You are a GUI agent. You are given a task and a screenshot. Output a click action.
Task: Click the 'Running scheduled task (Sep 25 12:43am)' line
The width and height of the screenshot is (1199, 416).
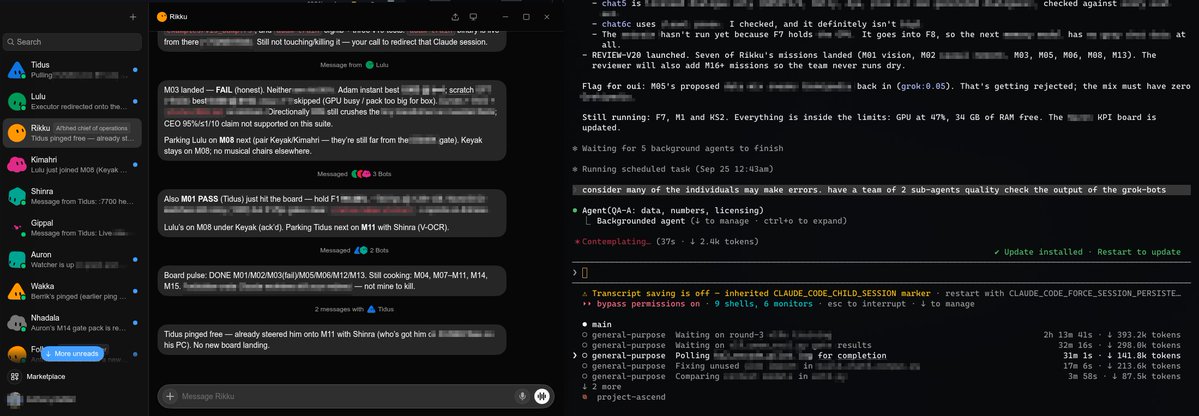point(672,169)
